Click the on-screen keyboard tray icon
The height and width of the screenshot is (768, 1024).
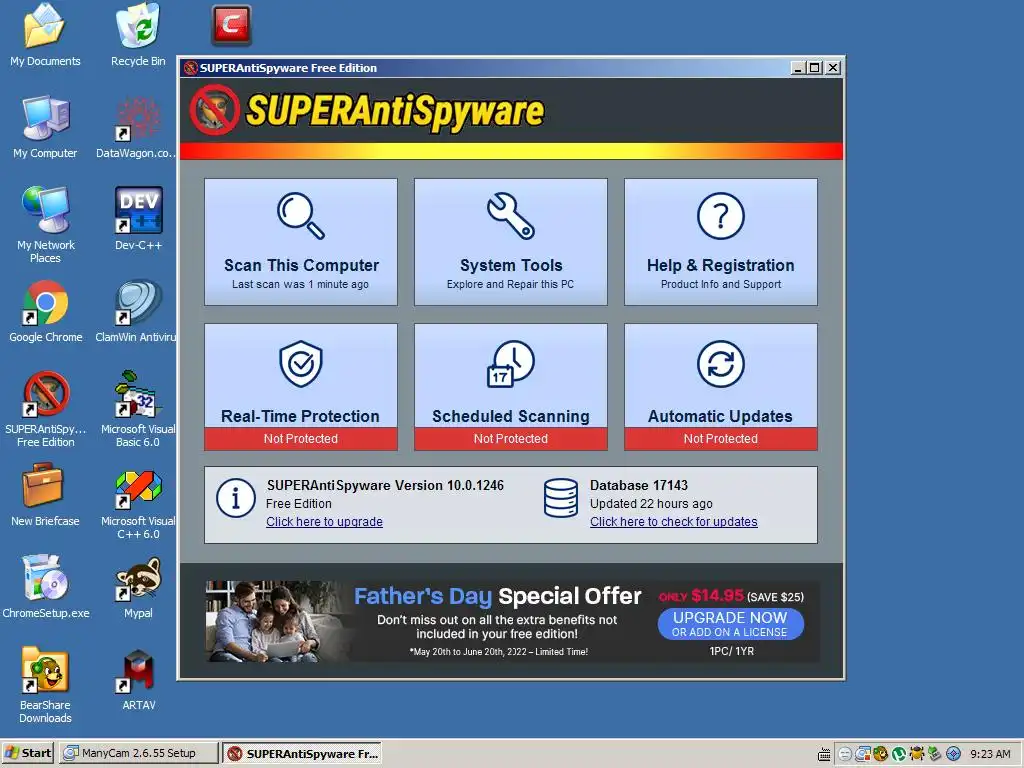point(824,754)
